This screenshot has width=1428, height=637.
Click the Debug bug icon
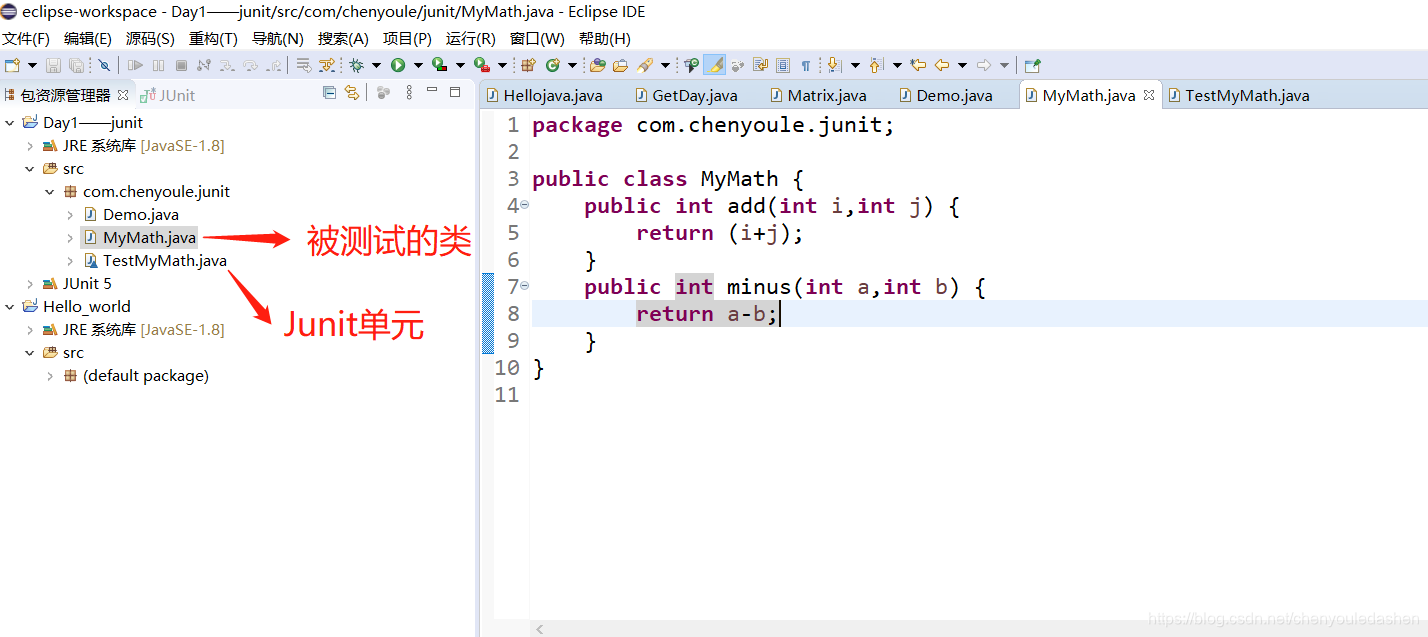pos(356,65)
